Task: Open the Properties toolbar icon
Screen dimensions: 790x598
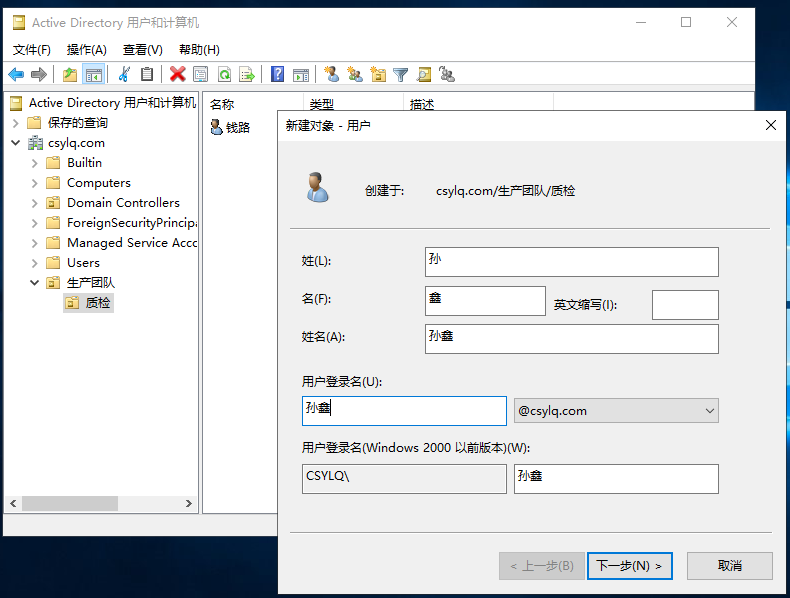Action: pyautogui.click(x=201, y=75)
